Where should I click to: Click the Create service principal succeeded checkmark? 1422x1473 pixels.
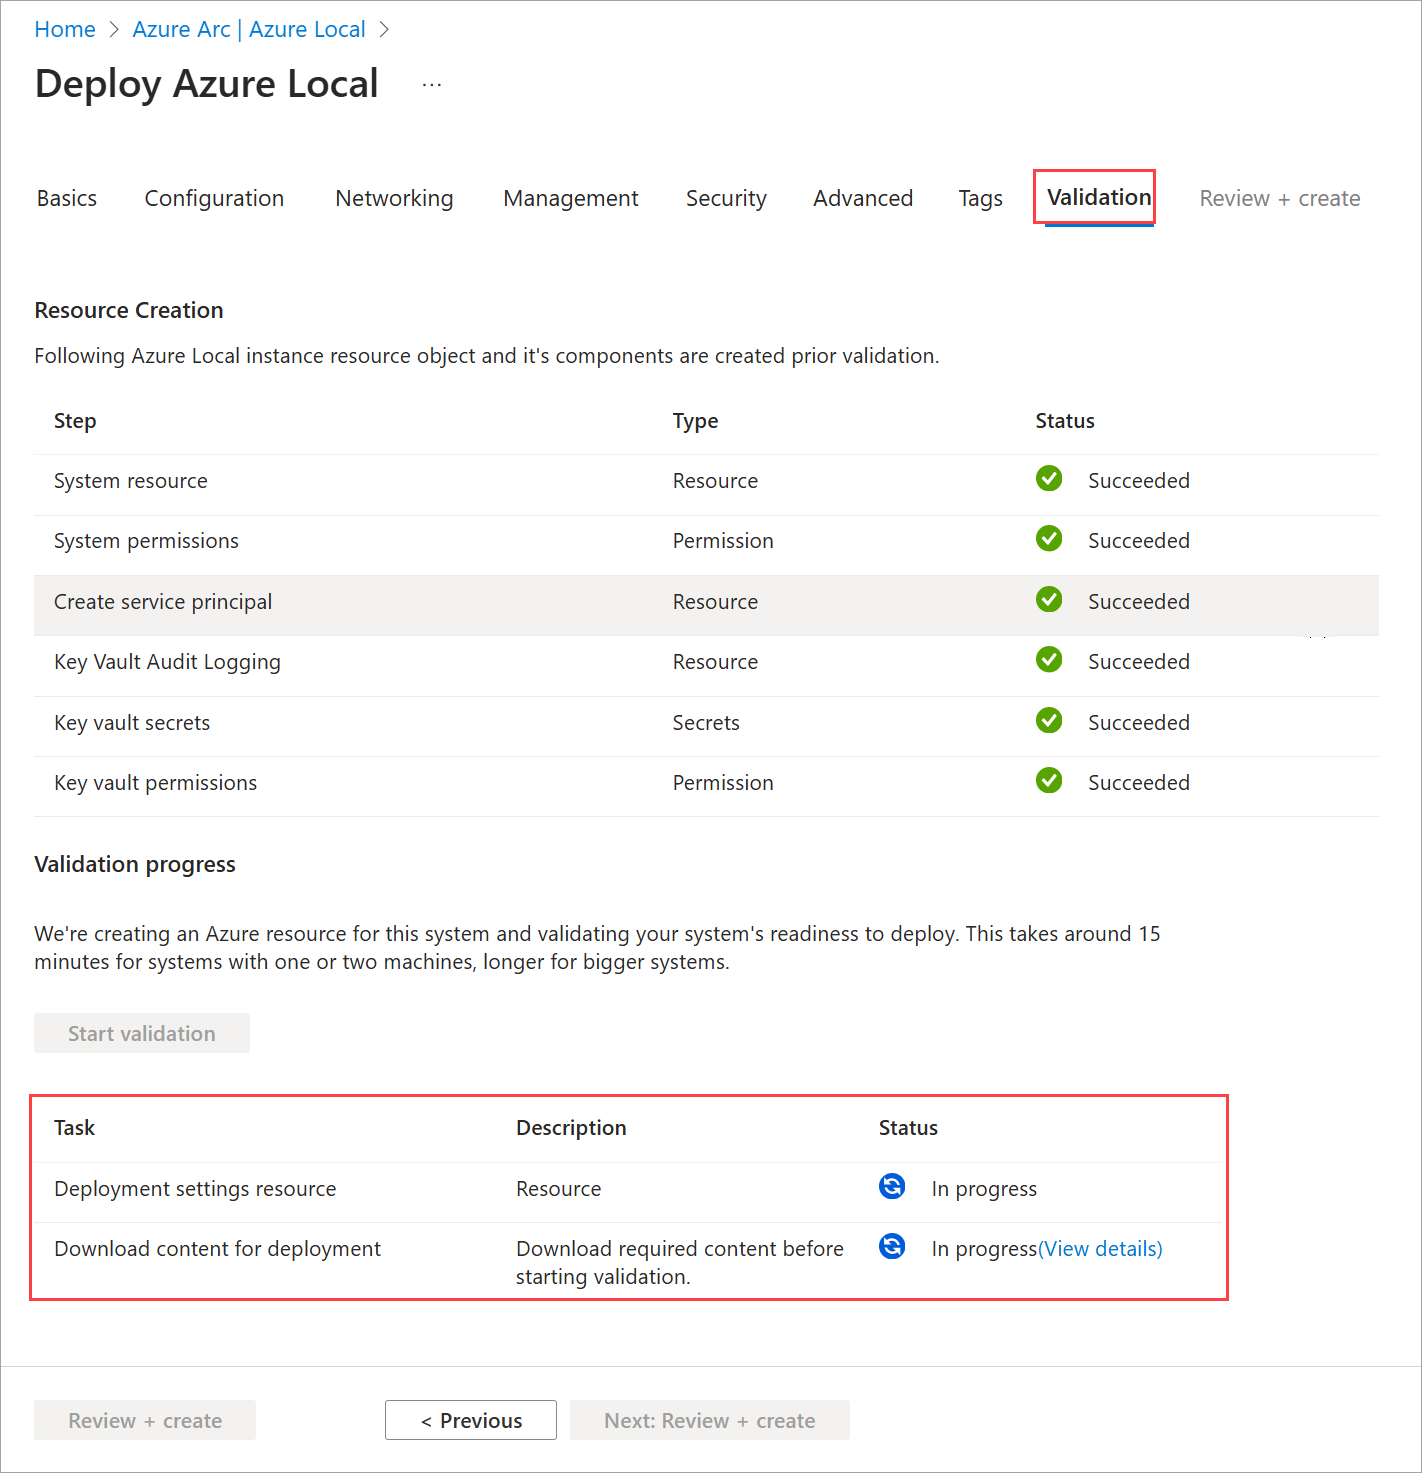coord(1049,600)
